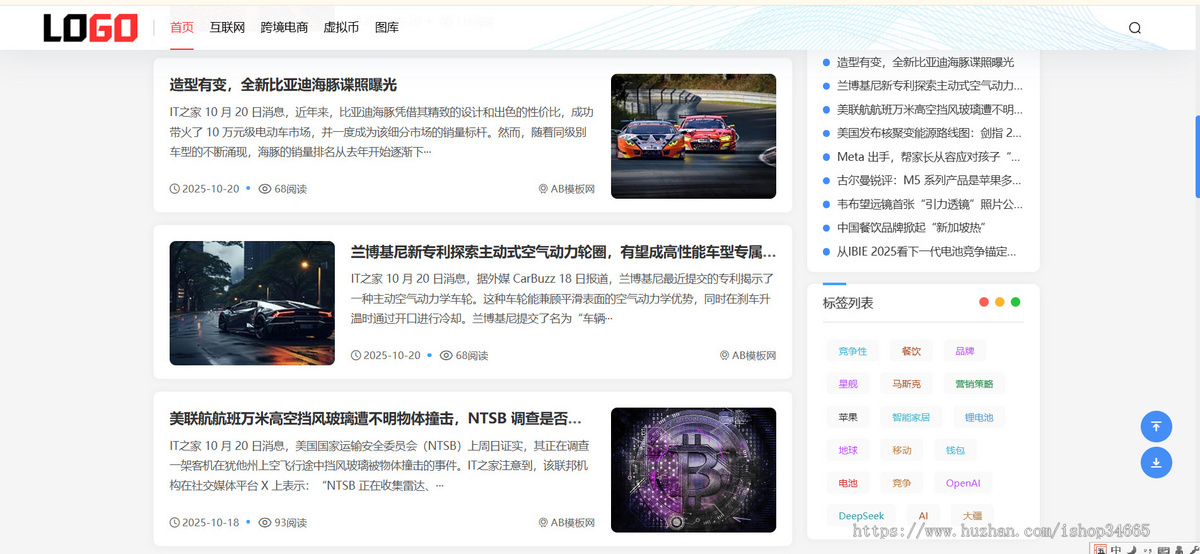The width and height of the screenshot is (1200, 554).
Task: Open sidebar link 造型有变，全新比亚迪
Action: [x=925, y=62]
